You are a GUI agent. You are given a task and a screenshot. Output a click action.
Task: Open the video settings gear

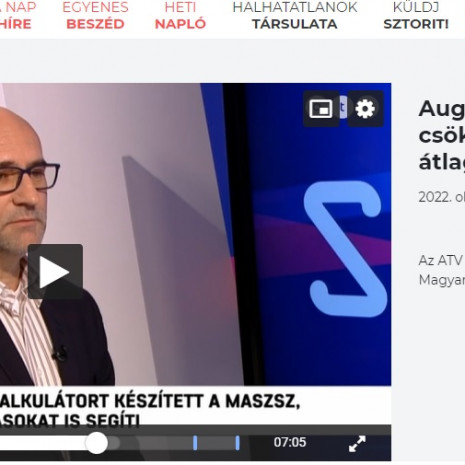pyautogui.click(x=365, y=109)
